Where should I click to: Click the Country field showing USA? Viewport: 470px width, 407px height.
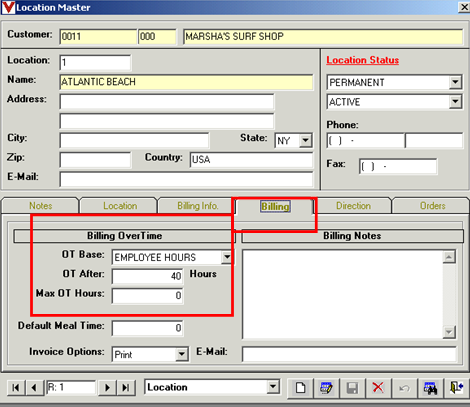(x=251, y=160)
